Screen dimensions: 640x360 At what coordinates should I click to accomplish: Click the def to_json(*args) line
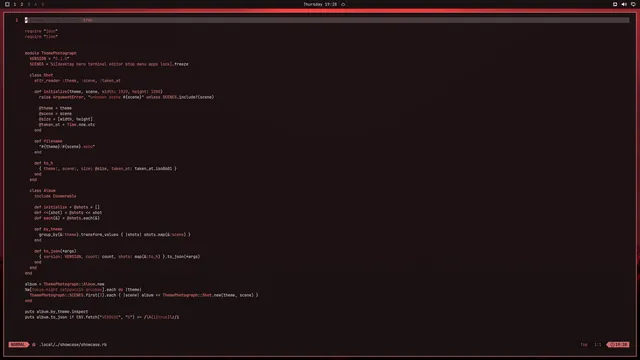(55, 251)
